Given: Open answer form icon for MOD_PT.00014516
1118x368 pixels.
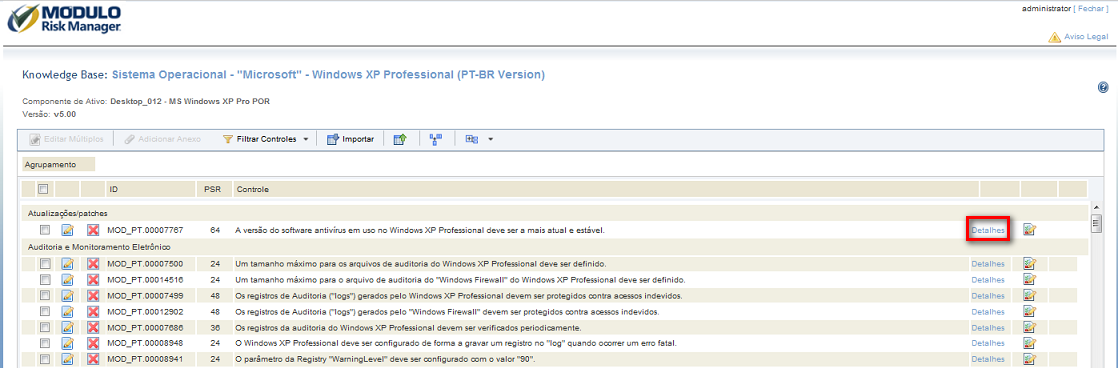Looking at the screenshot, I should 1029,280.
